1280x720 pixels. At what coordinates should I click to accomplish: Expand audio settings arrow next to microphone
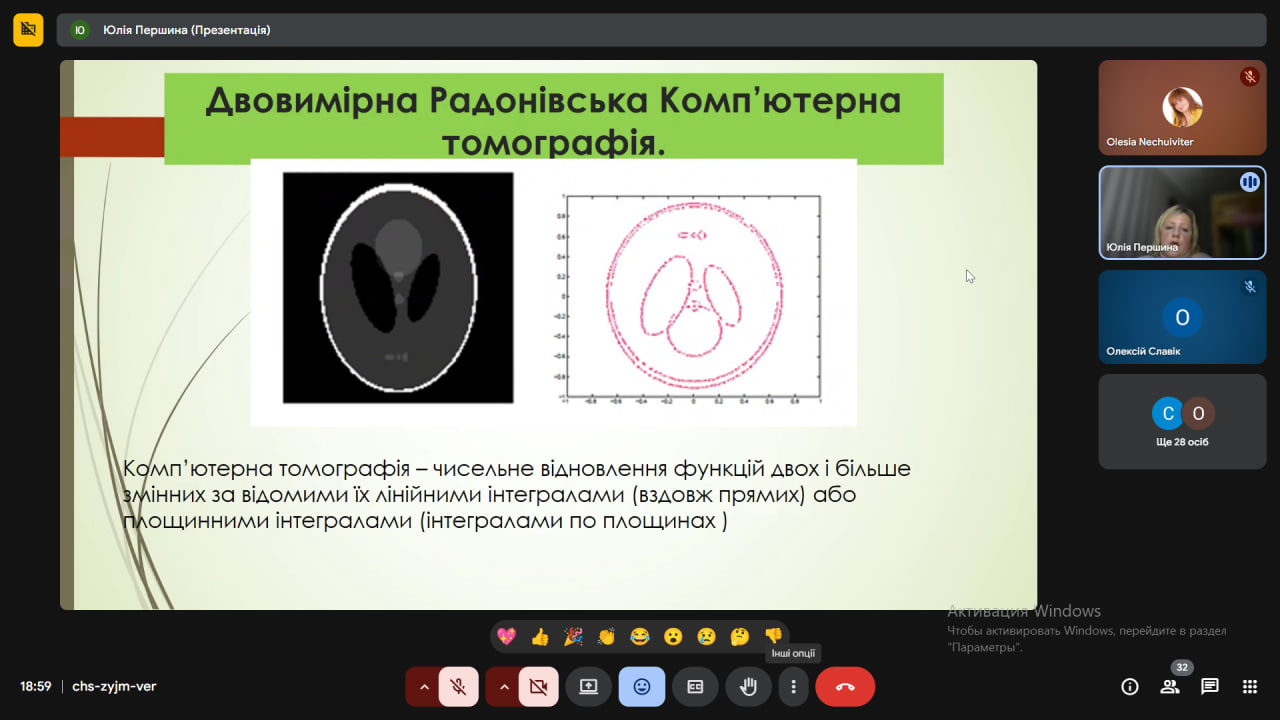coord(424,687)
